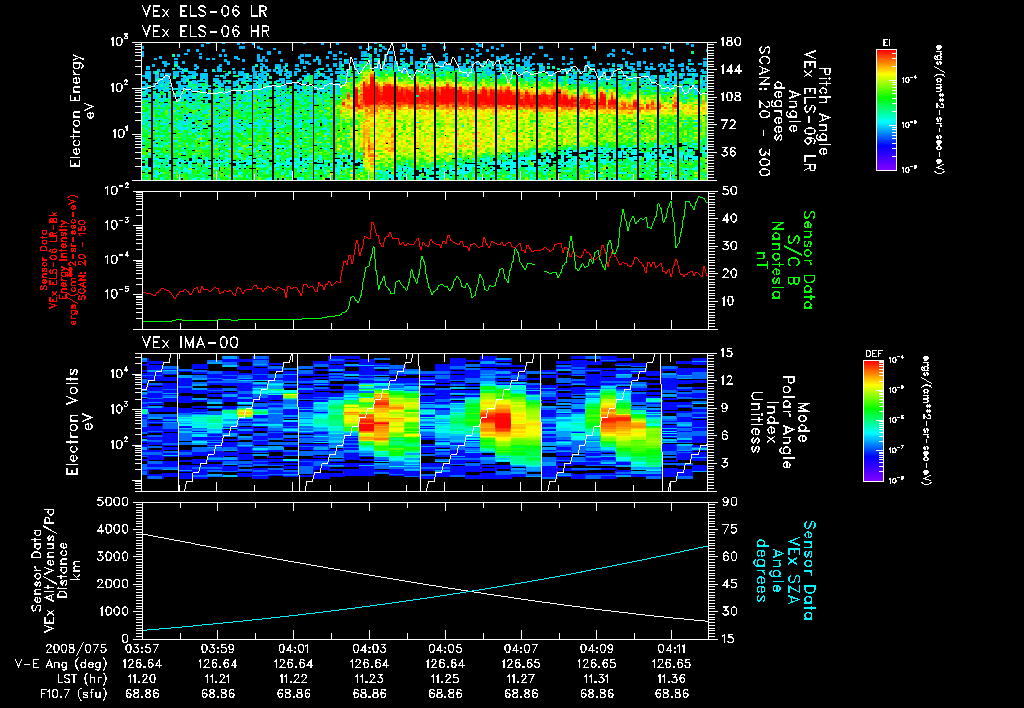Click the 'VEx ELS-06 LR' title text

tap(204, 12)
